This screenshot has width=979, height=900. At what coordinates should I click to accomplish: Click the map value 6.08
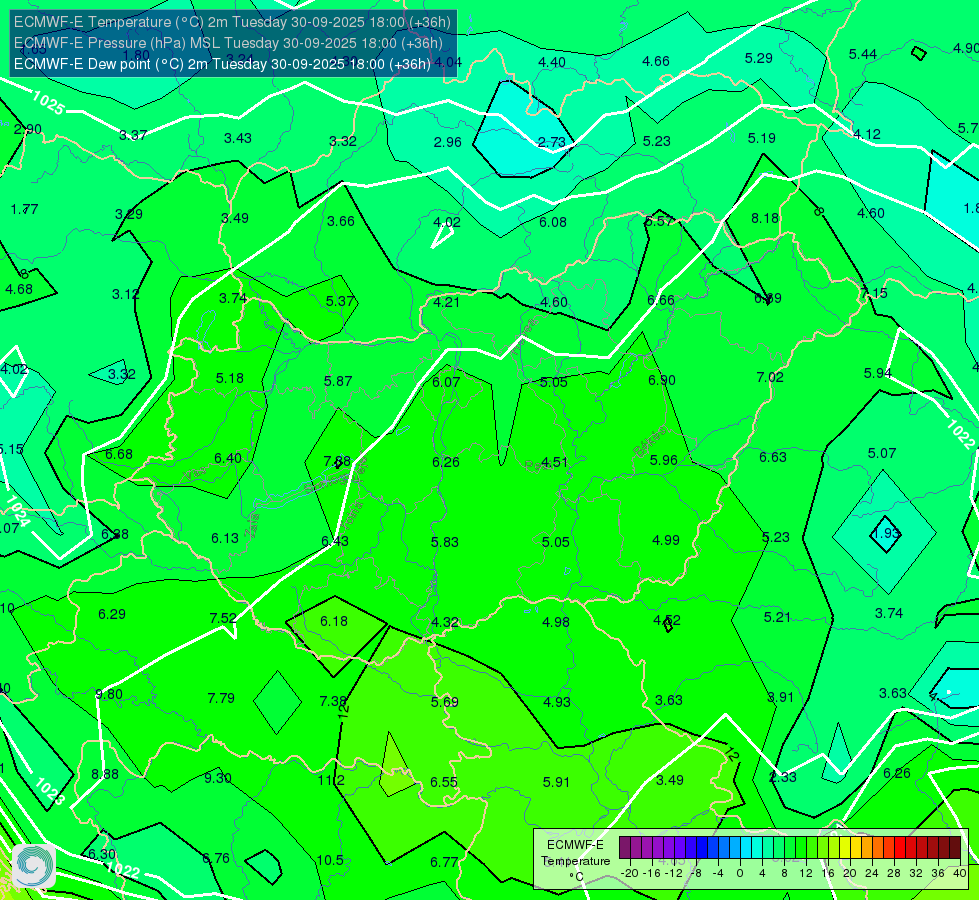coord(553,222)
